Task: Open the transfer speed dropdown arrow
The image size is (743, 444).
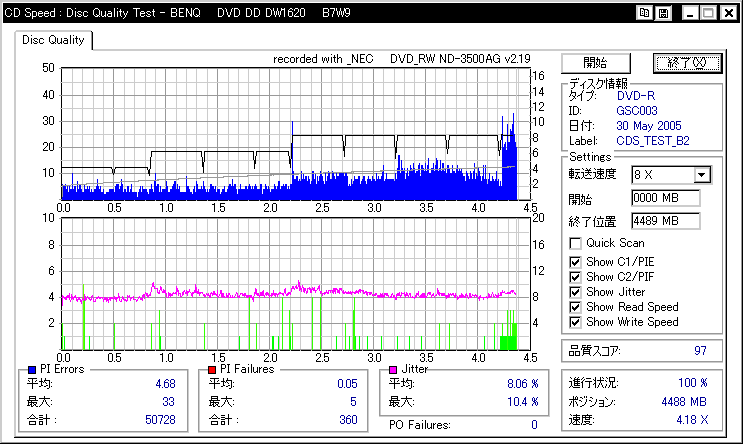Action: [702, 175]
